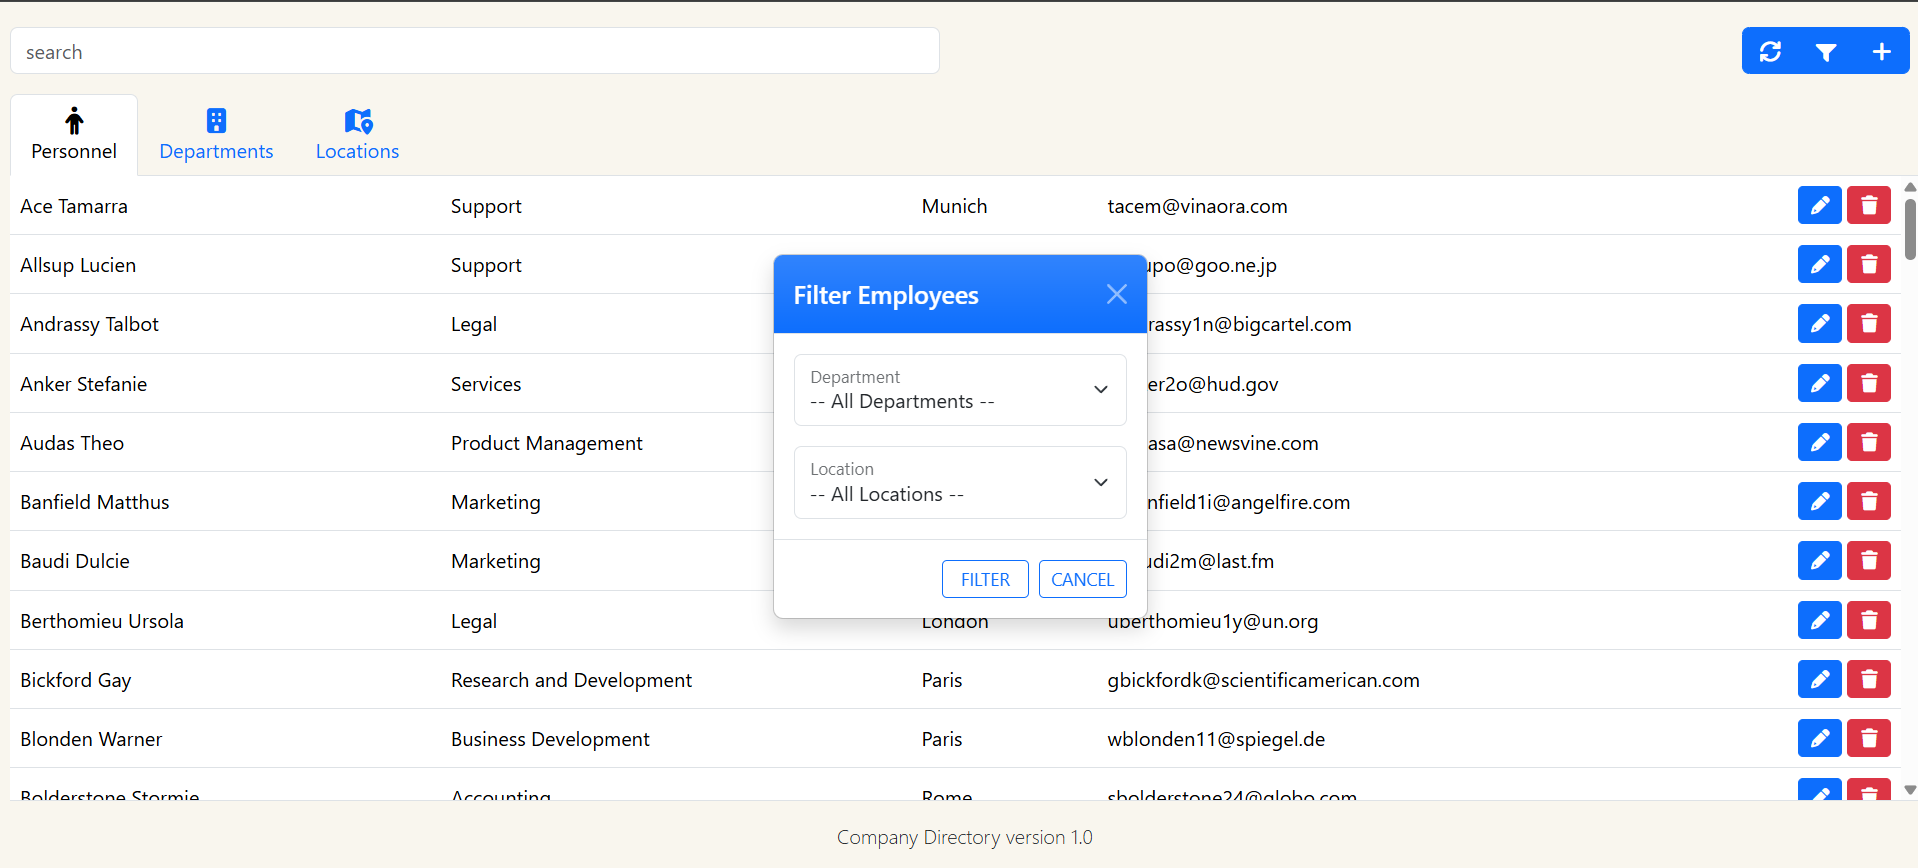Open the Department dropdown in filter dialog
The height and width of the screenshot is (868, 1918).
(x=959, y=390)
